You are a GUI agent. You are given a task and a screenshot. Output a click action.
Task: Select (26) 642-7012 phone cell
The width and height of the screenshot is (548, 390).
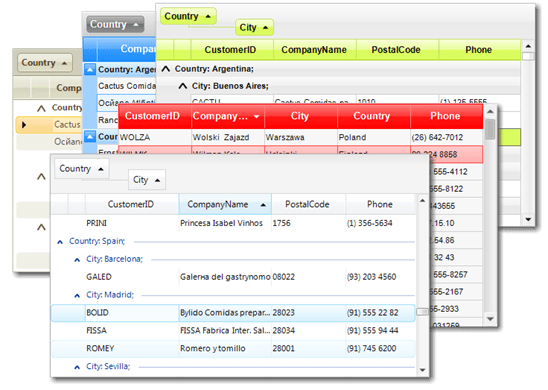pyautogui.click(x=447, y=137)
